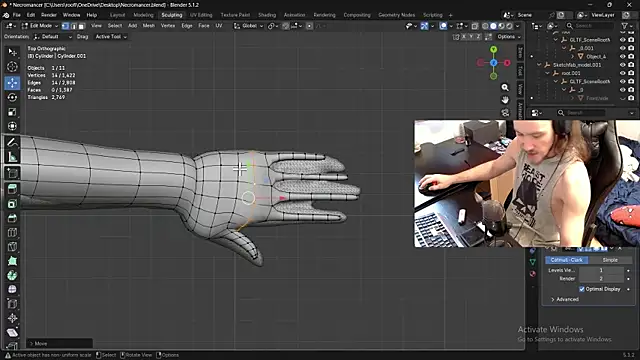
Task: Select the Knife tool
Action: pyautogui.click(x=12, y=247)
